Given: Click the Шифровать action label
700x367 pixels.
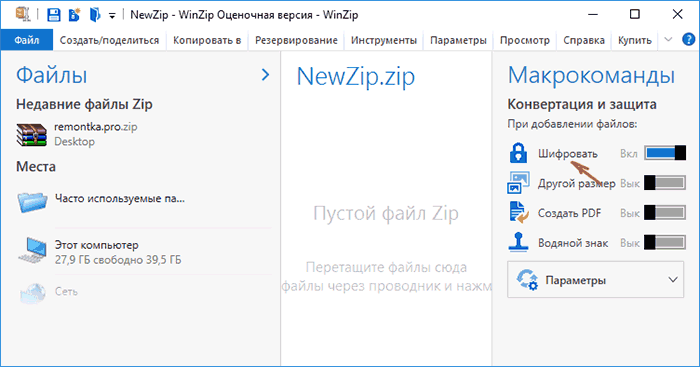Looking at the screenshot, I should pos(567,154).
